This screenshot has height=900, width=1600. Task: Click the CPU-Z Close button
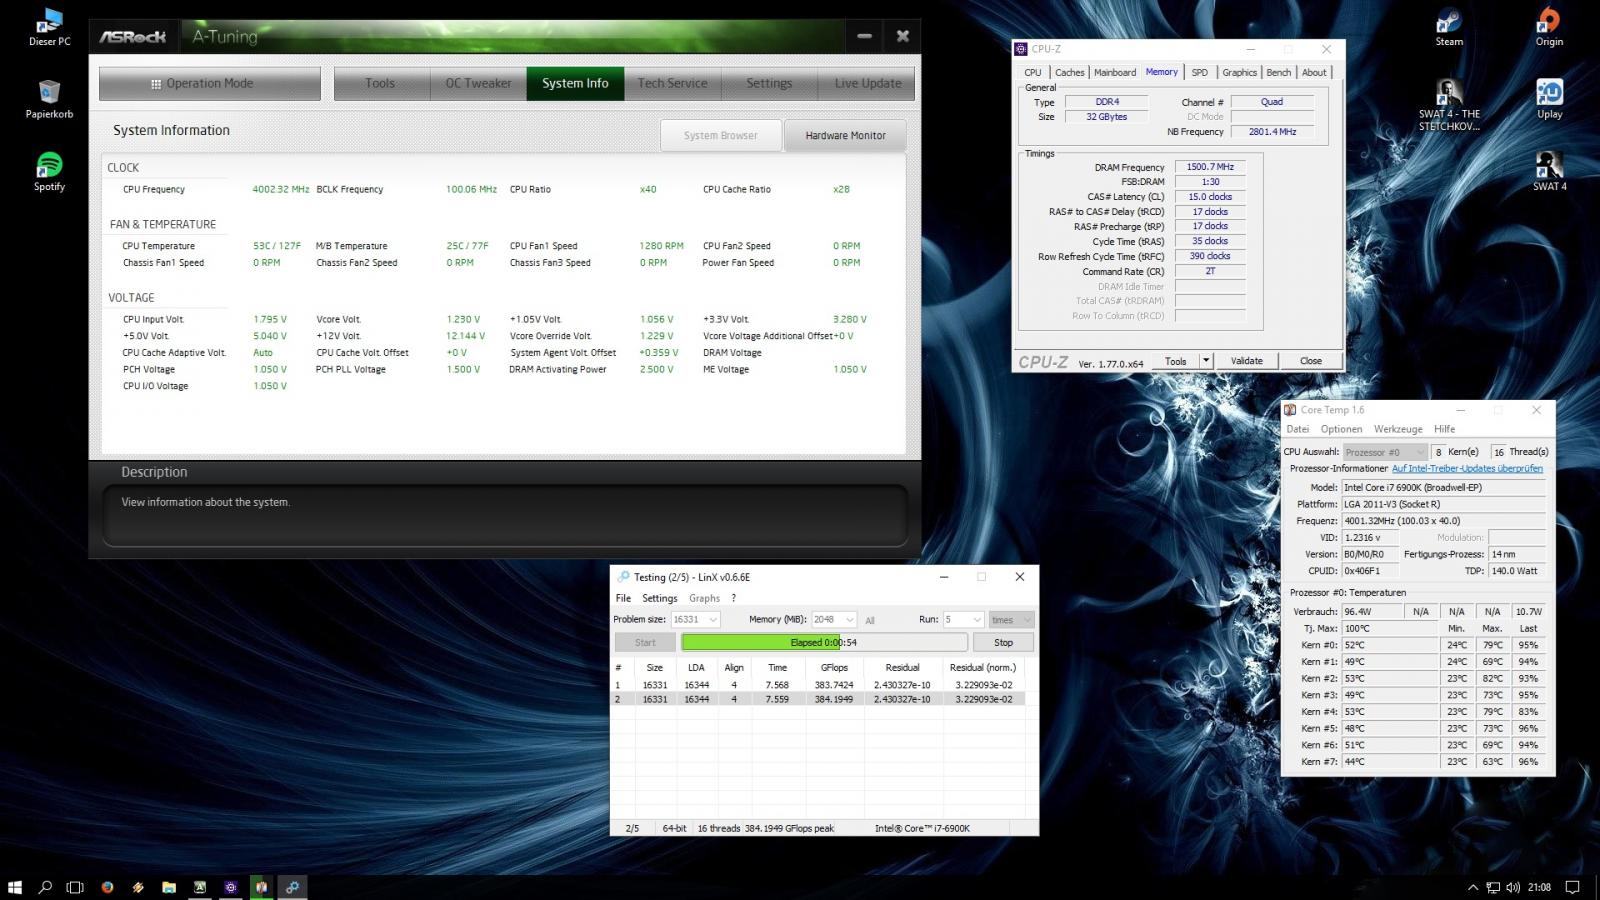(1311, 361)
